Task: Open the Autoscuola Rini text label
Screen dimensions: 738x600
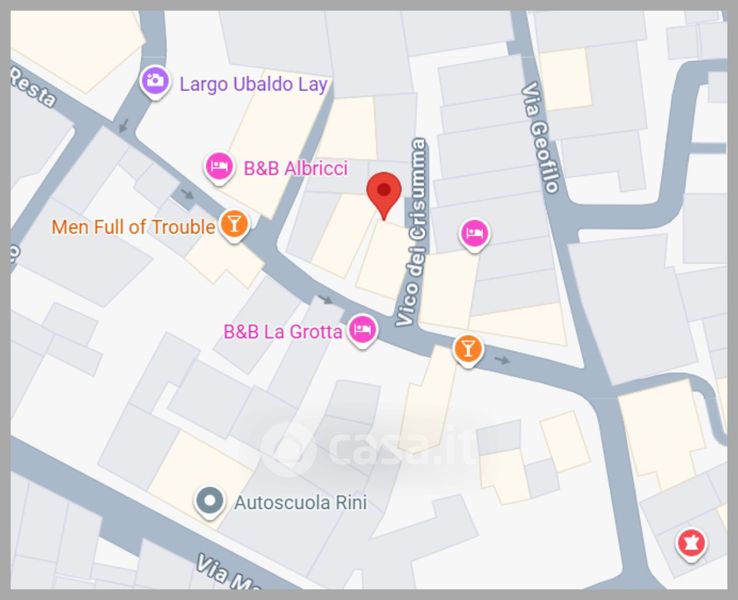Action: (301, 503)
